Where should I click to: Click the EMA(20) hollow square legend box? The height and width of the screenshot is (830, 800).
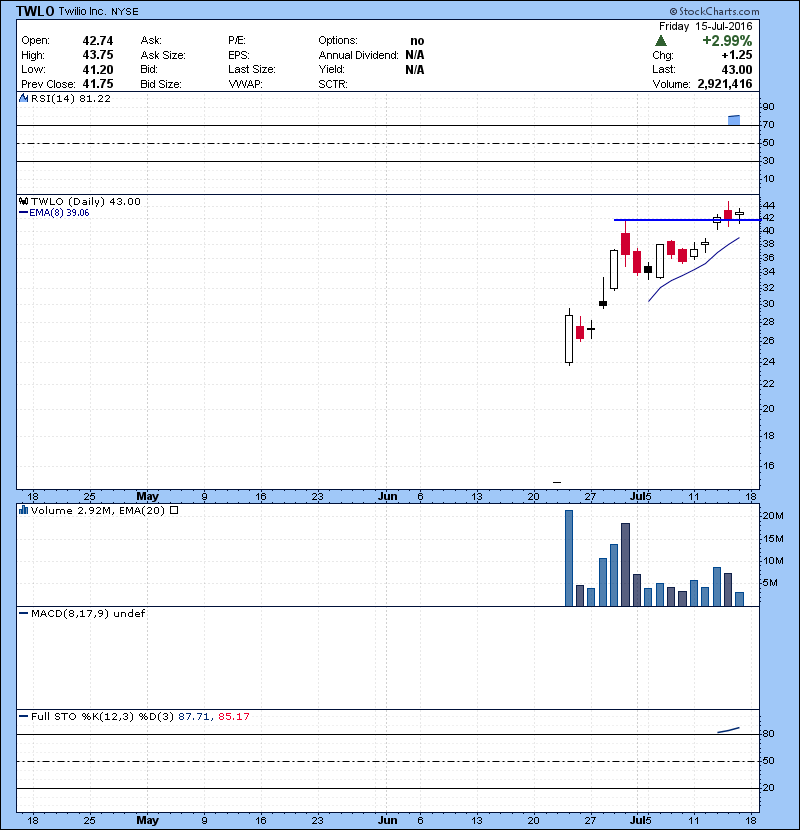(174, 510)
